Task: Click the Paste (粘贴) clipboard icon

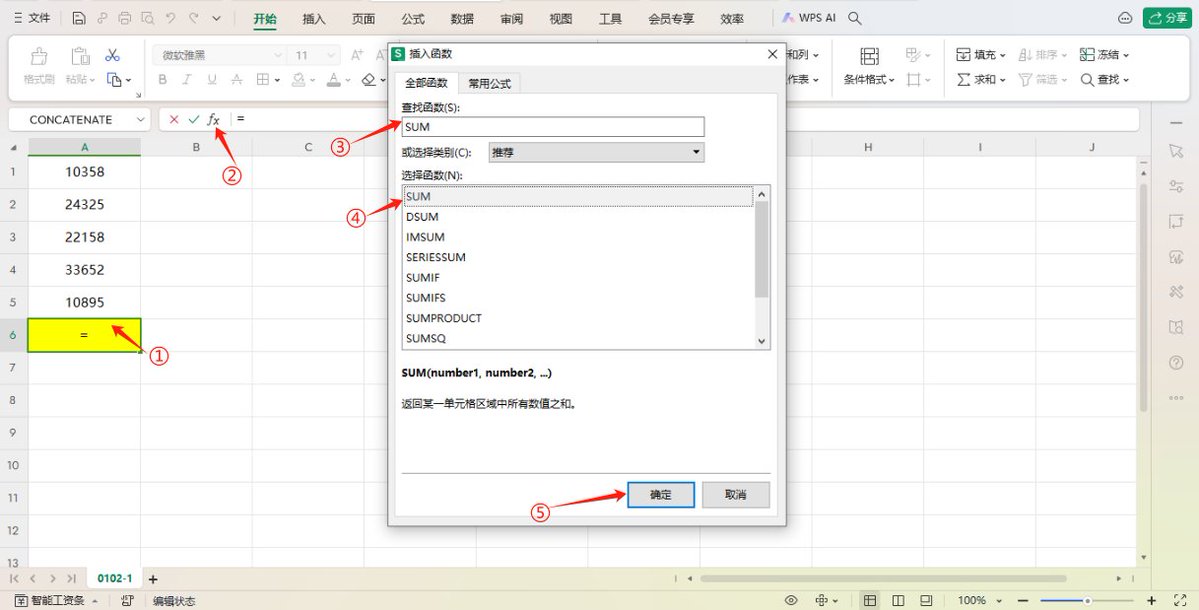Action: coord(80,56)
